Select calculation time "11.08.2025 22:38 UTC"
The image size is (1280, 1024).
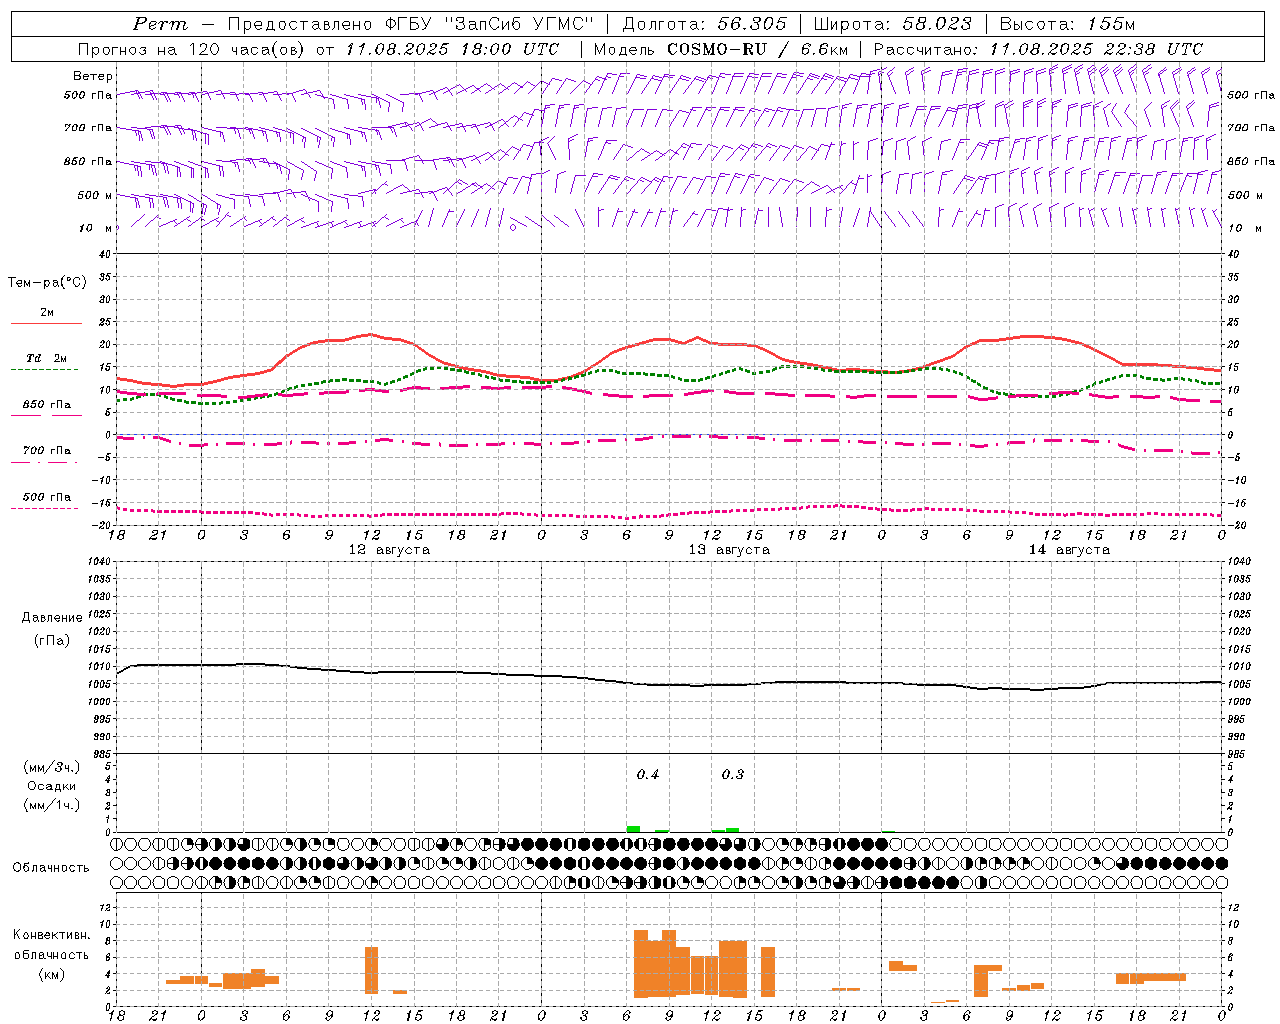tap(1096, 49)
